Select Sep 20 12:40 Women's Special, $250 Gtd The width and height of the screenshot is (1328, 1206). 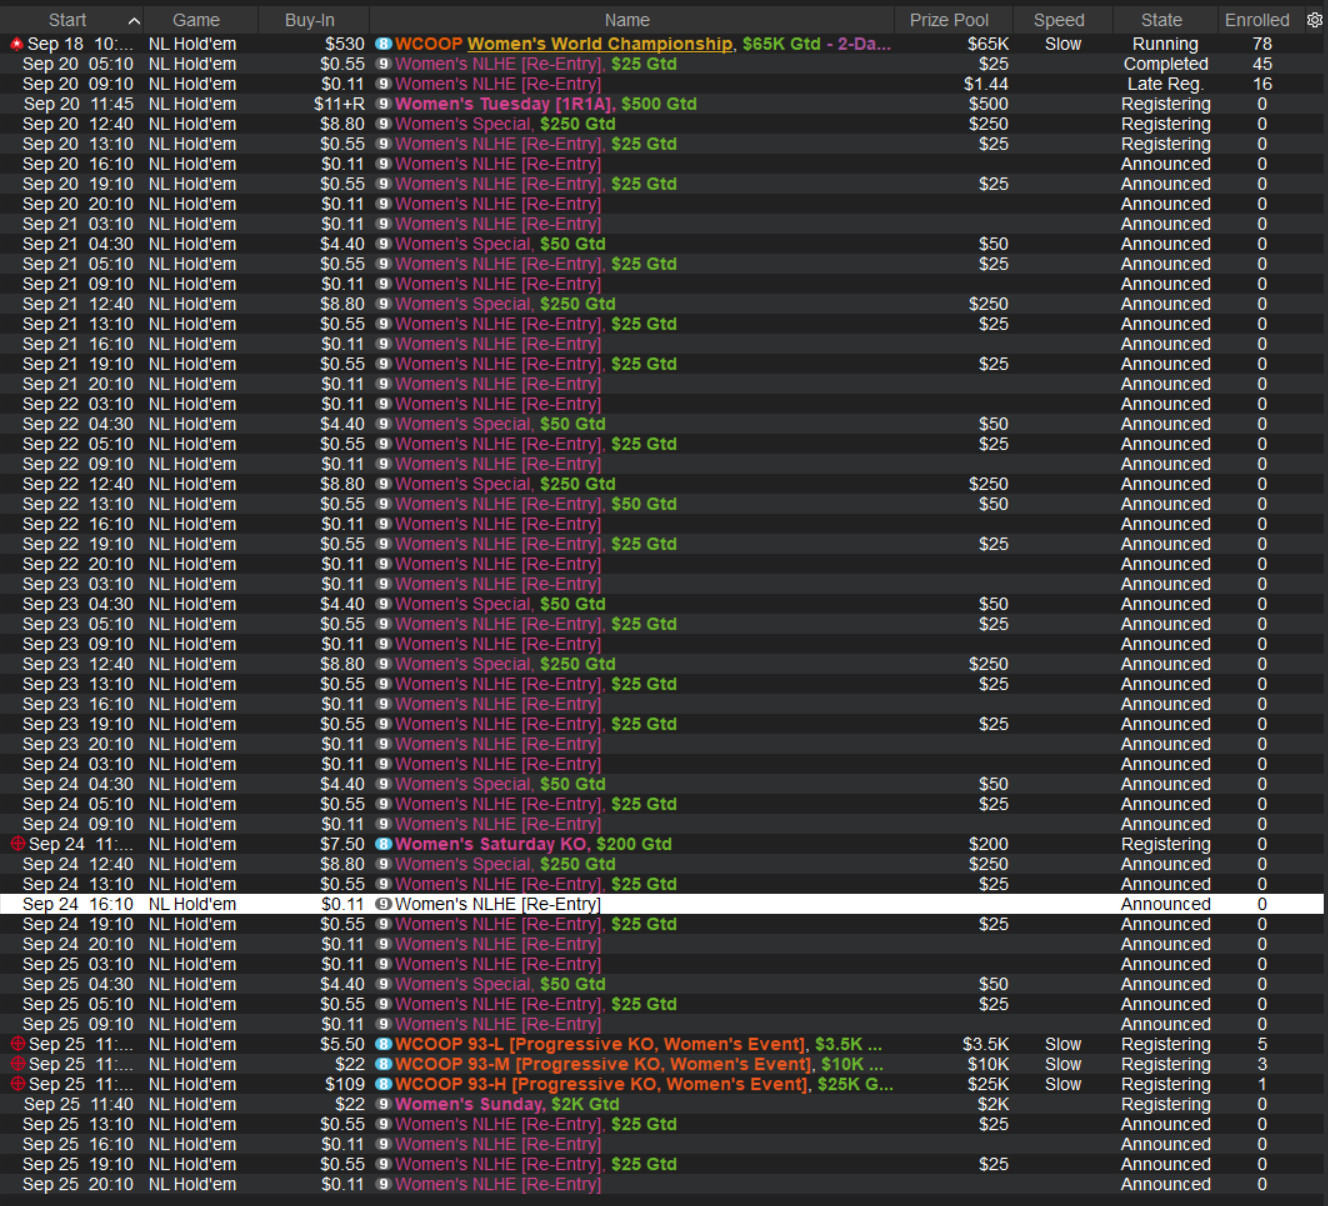click(x=662, y=124)
